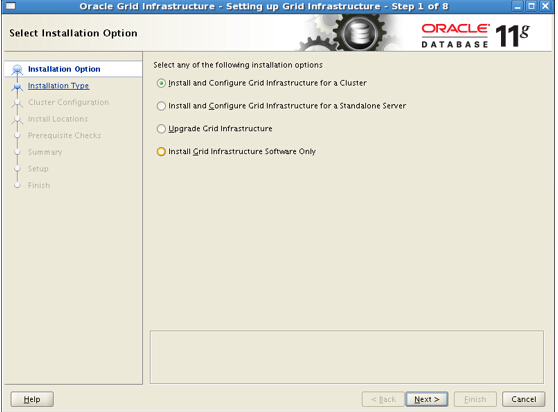Click the Installation Type step marker icon

(17, 86)
